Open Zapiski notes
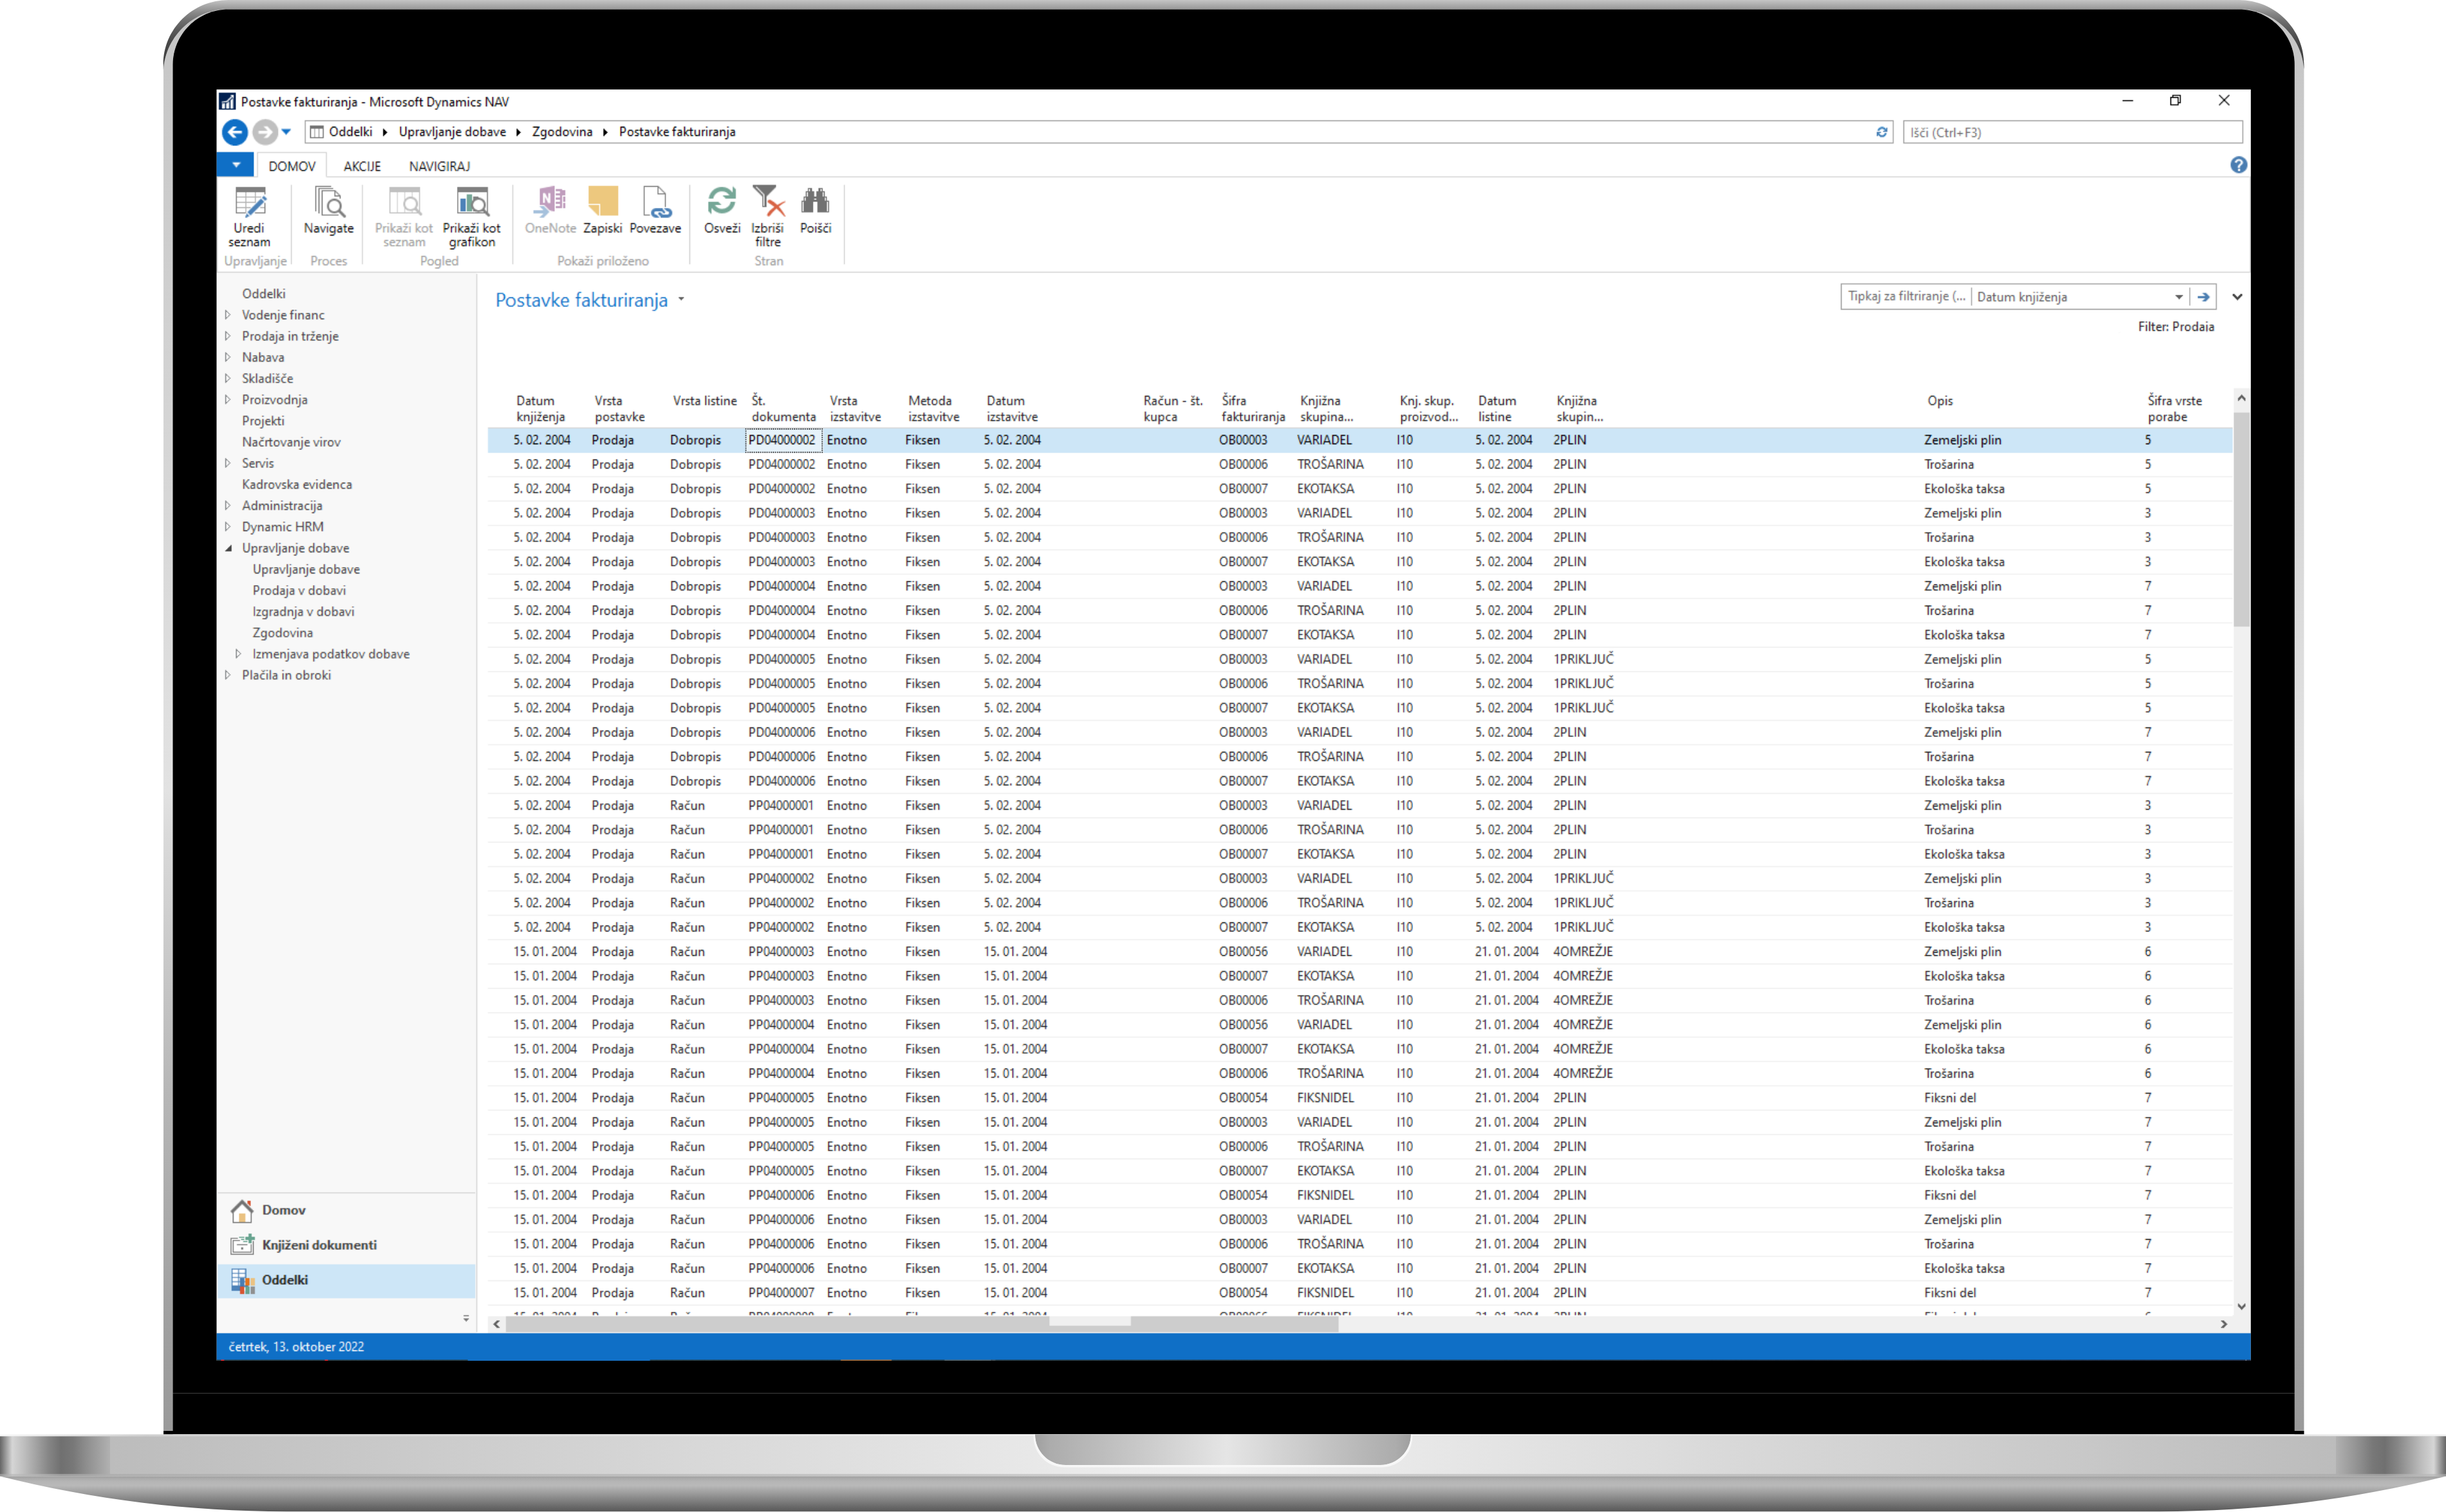This screenshot has width=2446, height=1512. click(x=603, y=211)
